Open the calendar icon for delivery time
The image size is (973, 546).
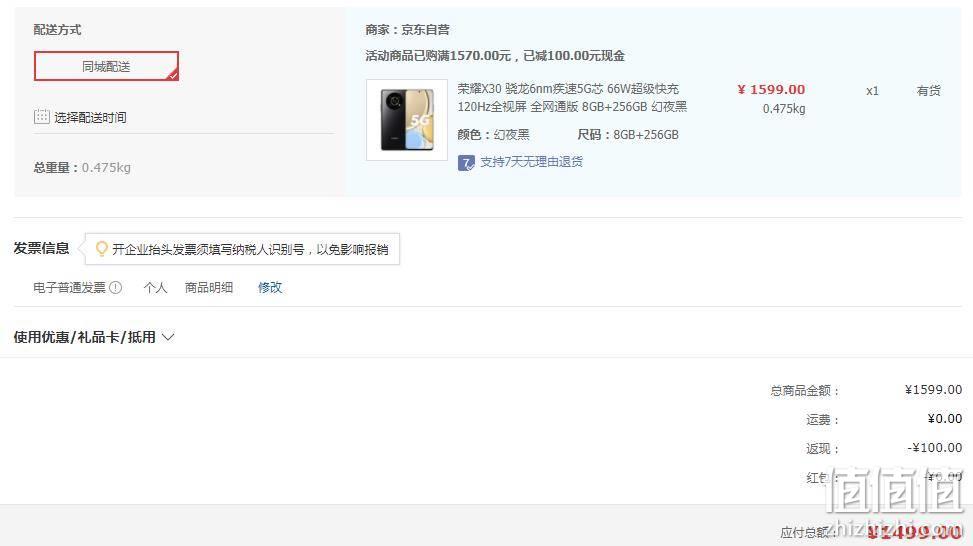[42, 117]
